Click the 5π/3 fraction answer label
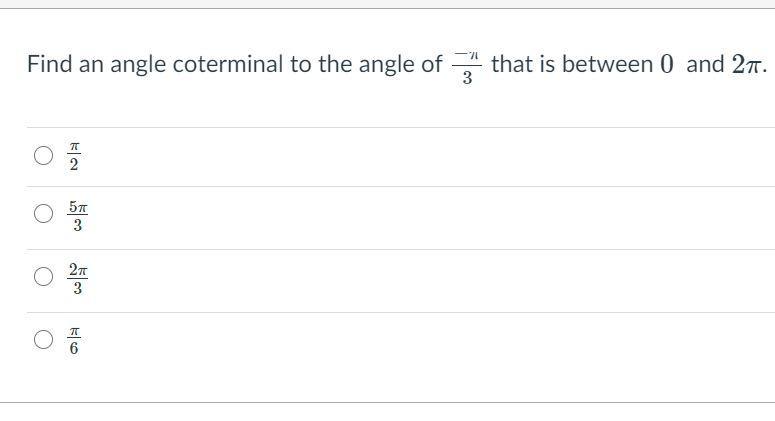Screen dimensions: 775x421 (x=78, y=215)
